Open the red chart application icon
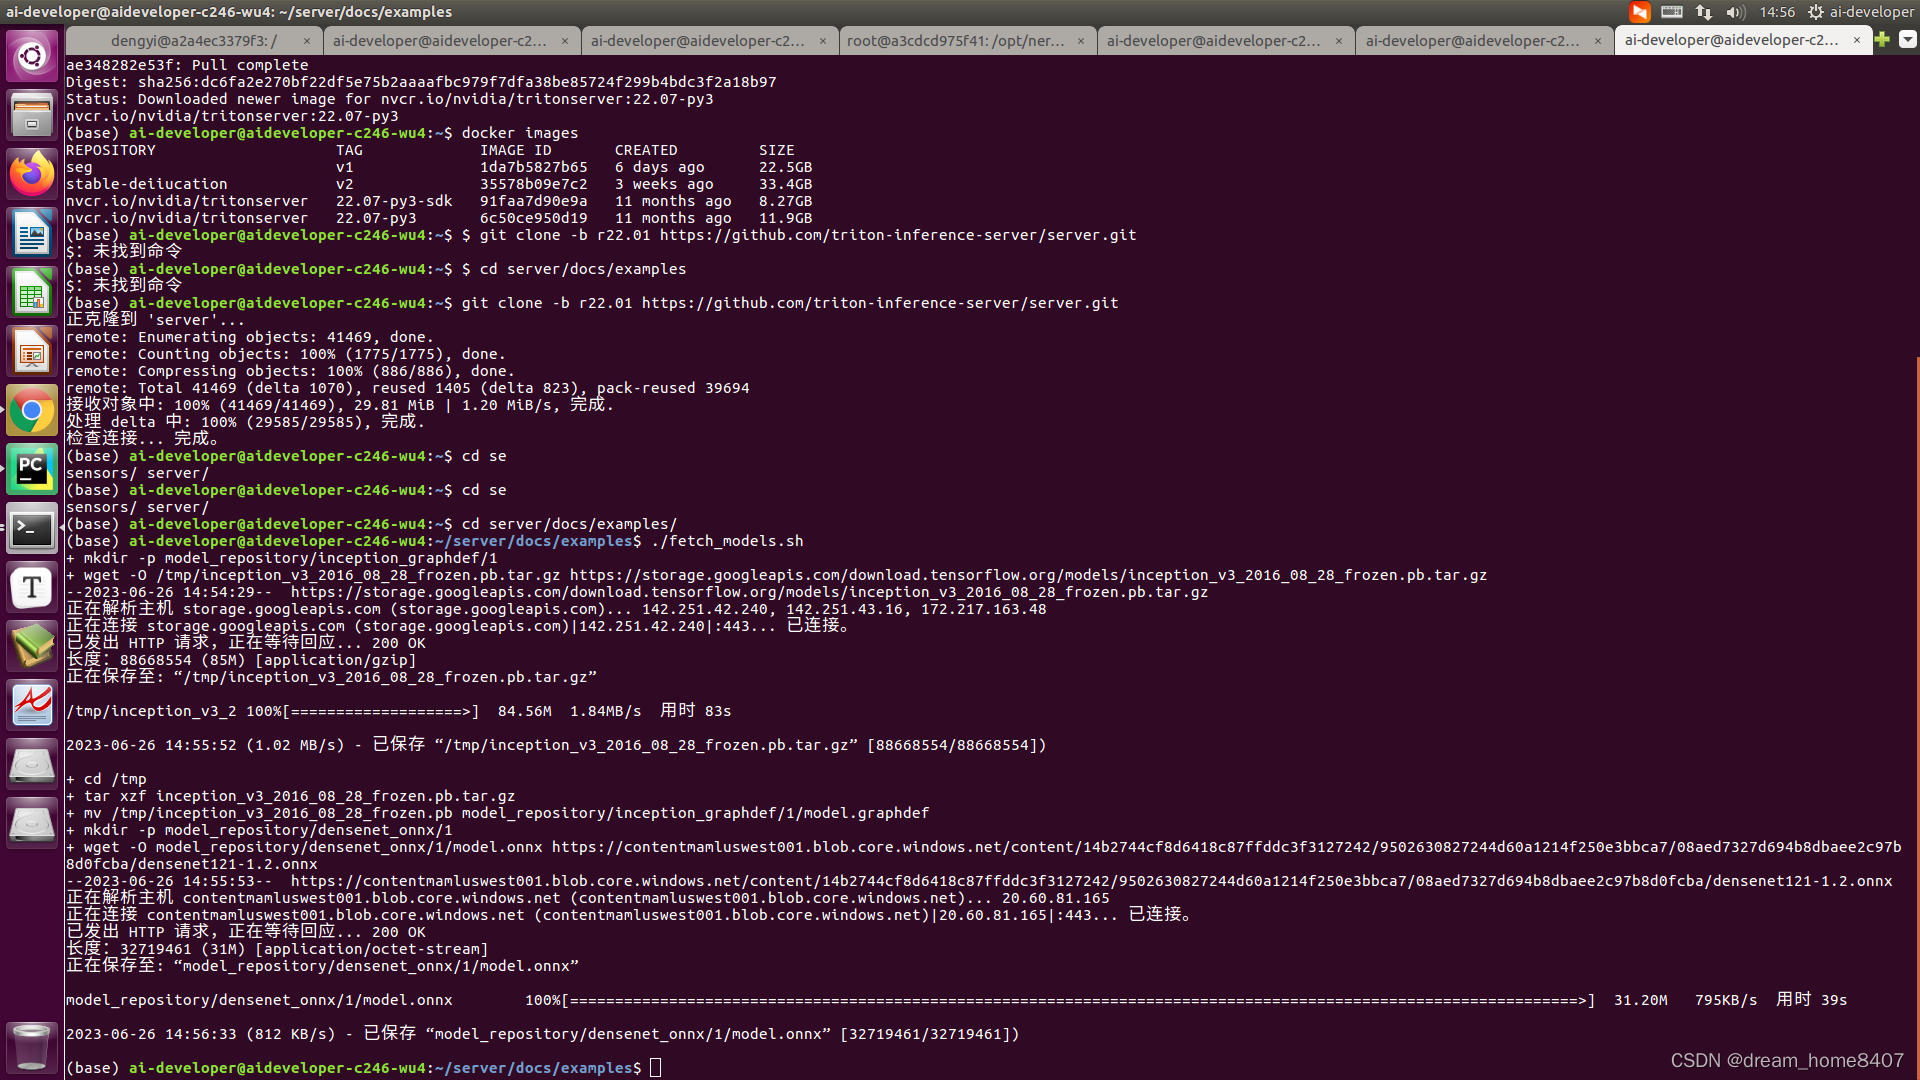The width and height of the screenshot is (1920, 1080). tap(32, 705)
